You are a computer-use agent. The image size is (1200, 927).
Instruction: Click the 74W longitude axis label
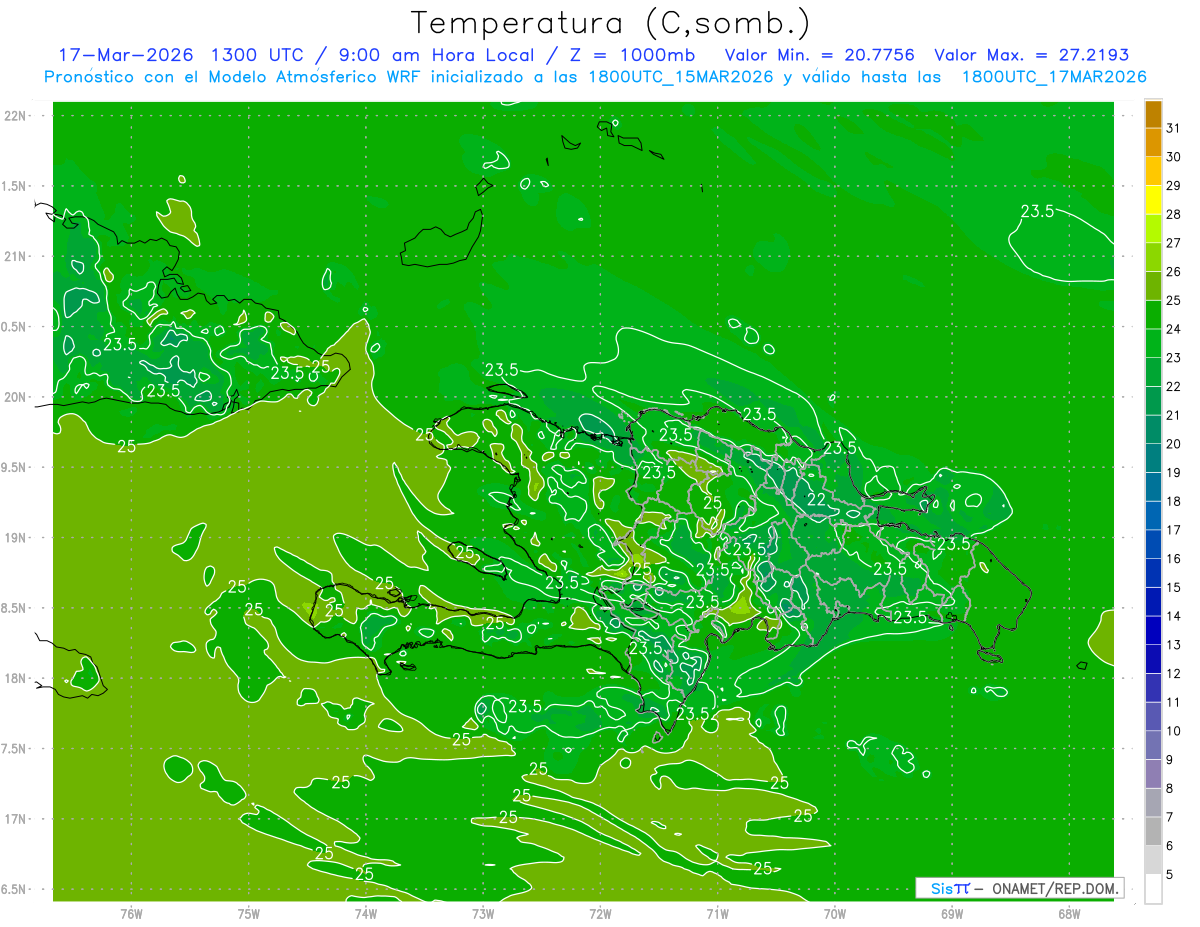366,914
